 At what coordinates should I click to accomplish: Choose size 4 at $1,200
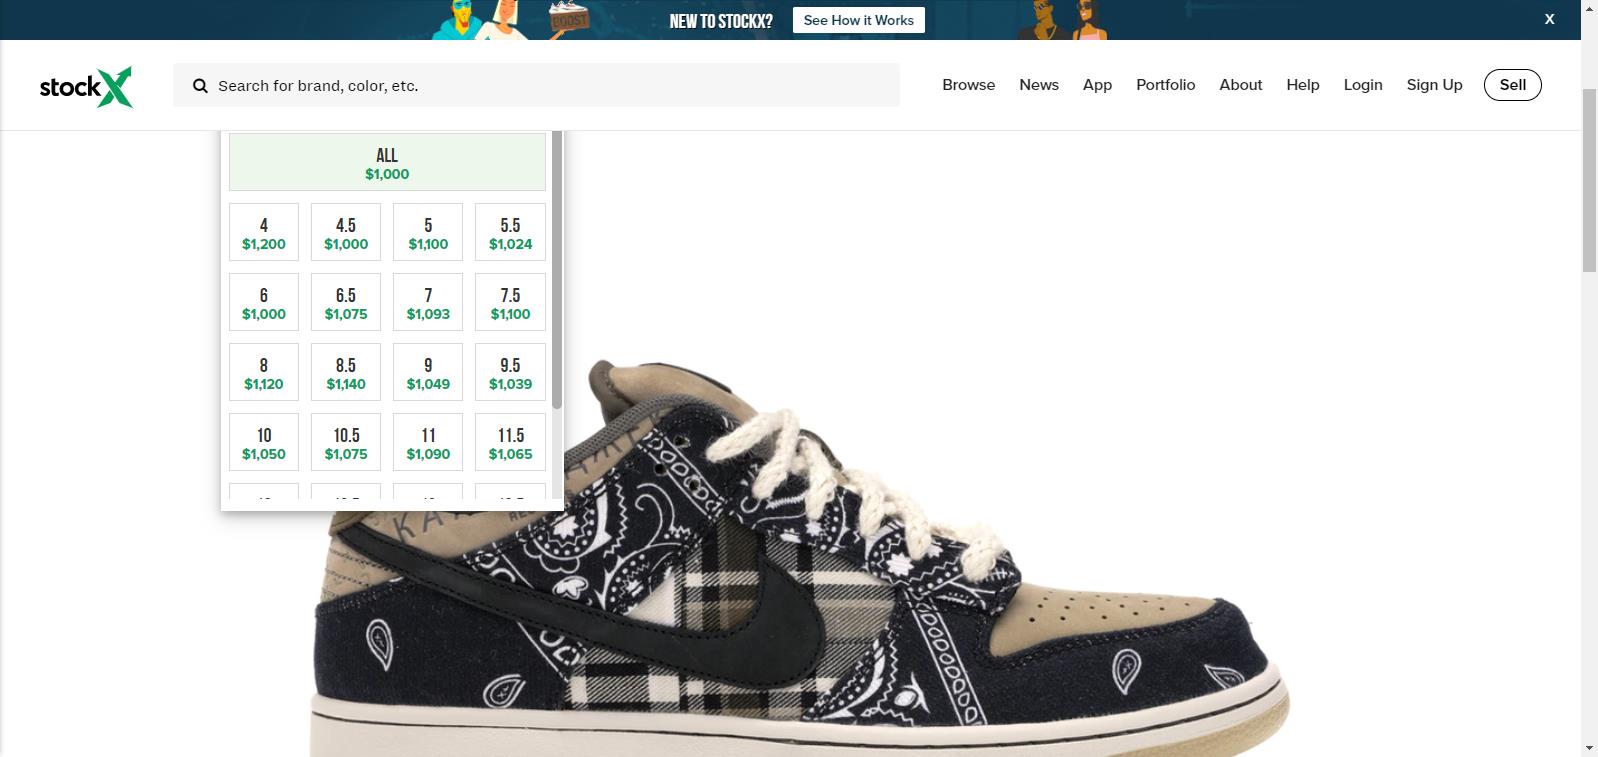(x=264, y=233)
